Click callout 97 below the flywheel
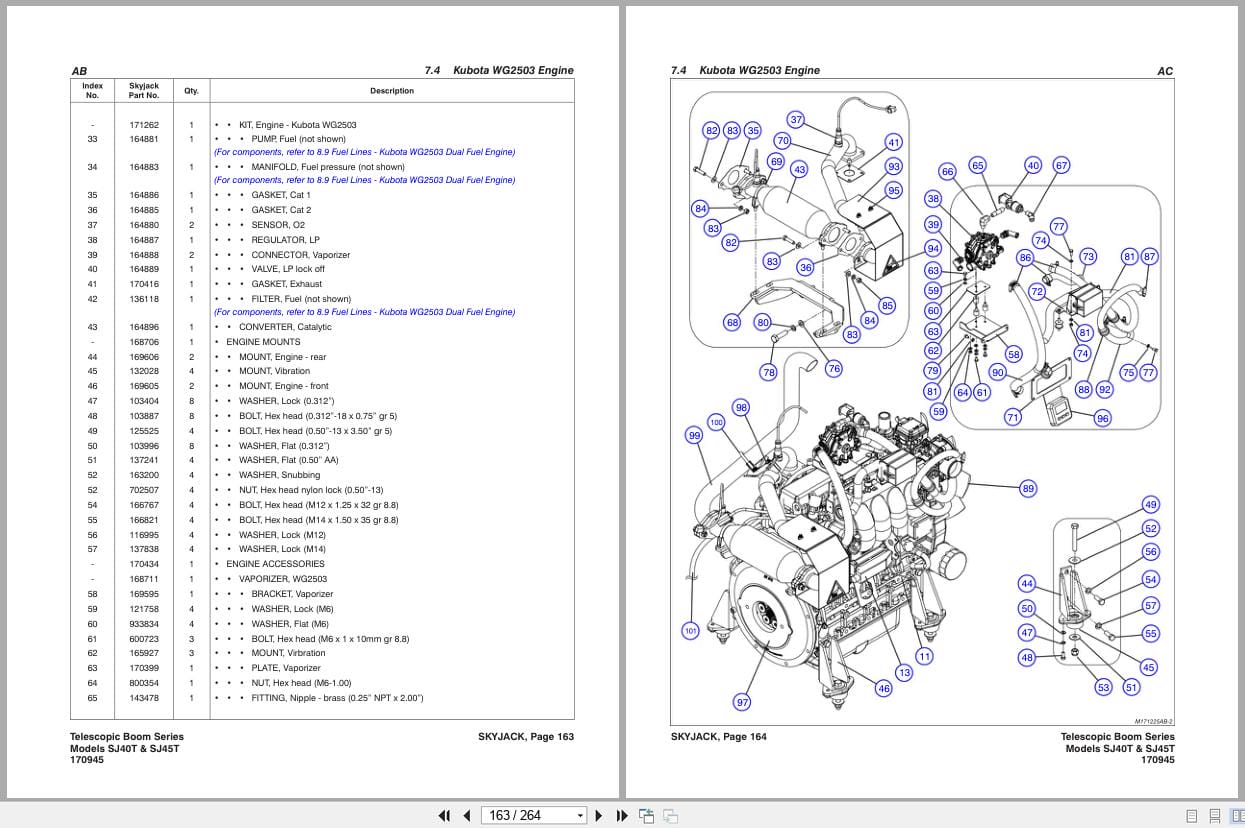Screen dimensions: 1245x828 (742, 702)
